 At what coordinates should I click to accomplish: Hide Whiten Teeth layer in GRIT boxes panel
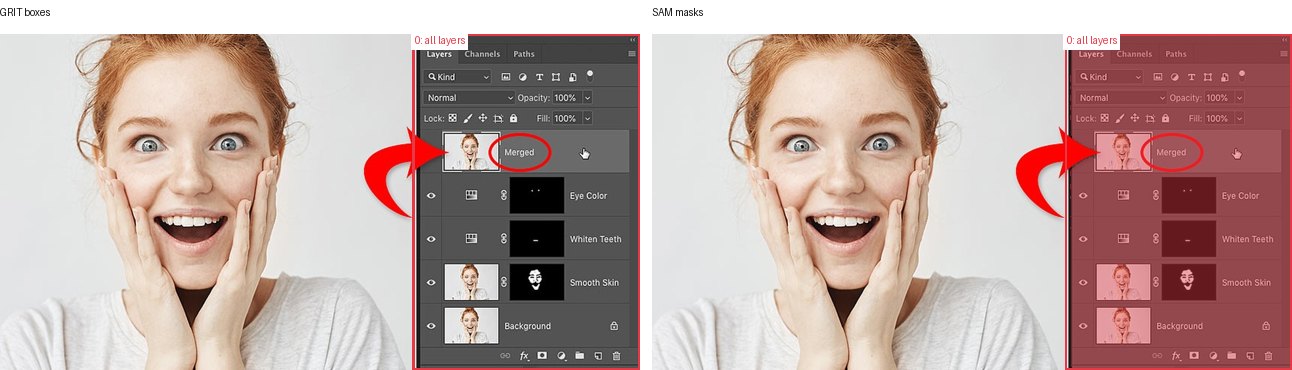point(431,239)
